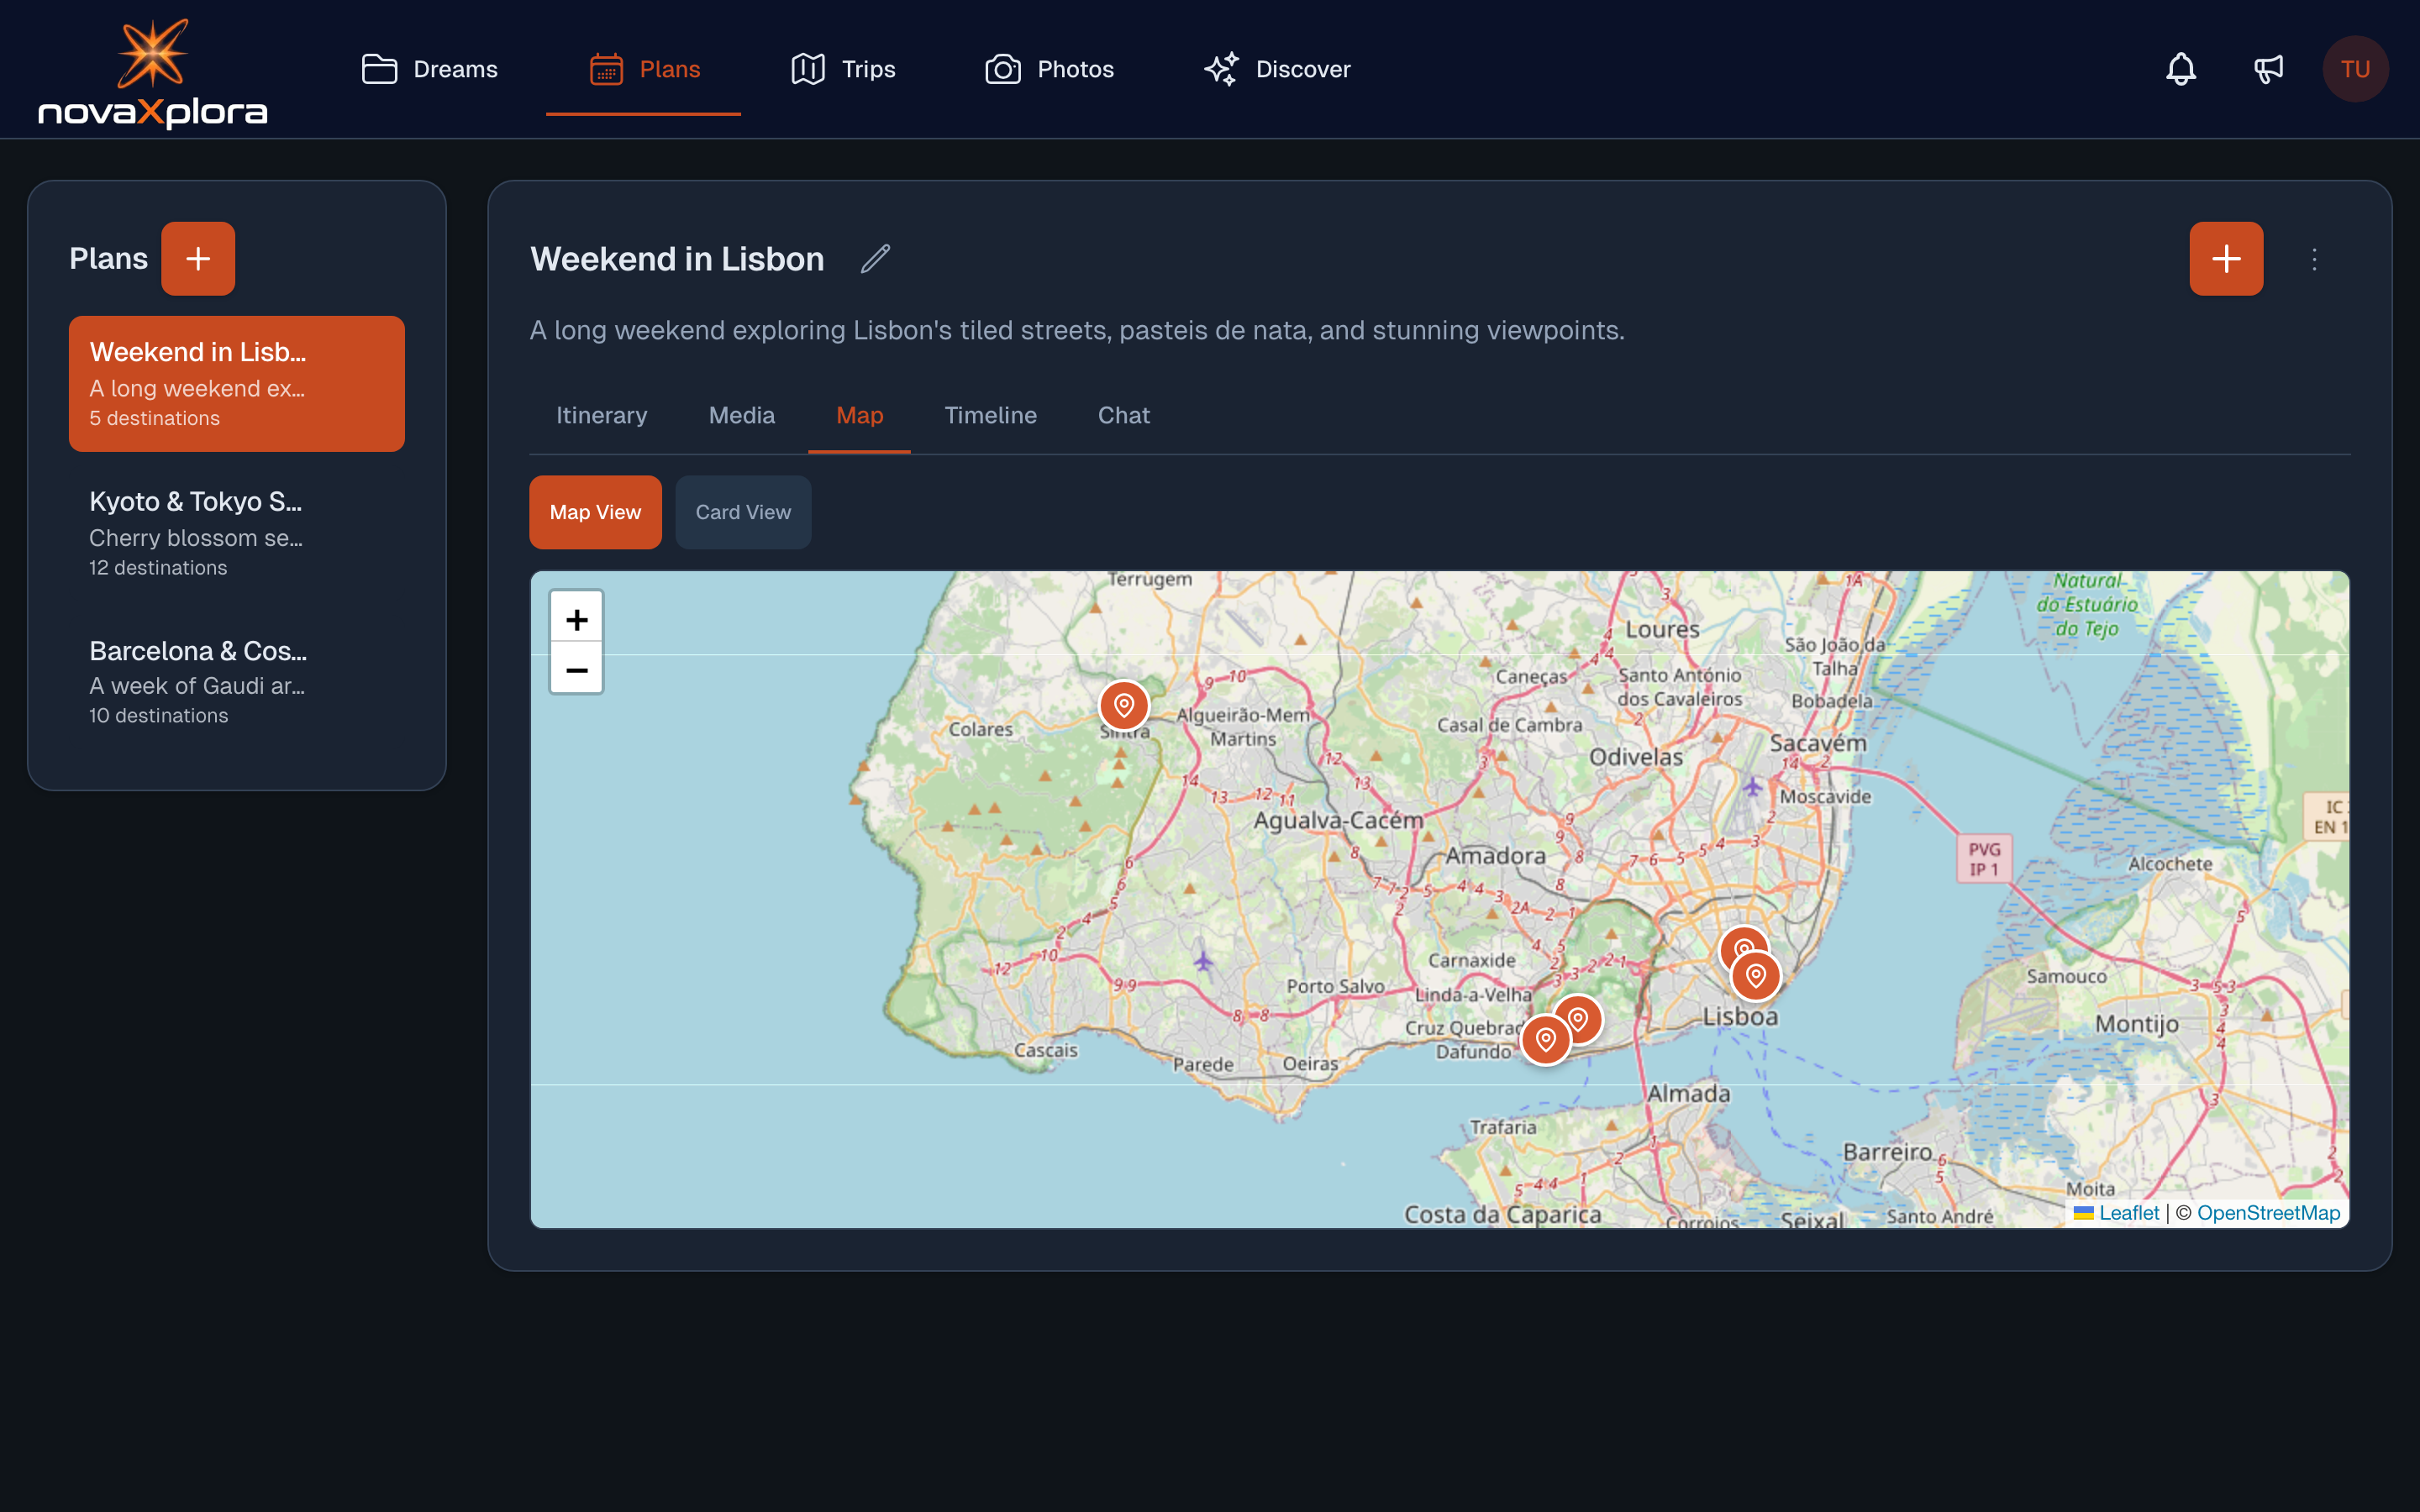Viewport: 2420px width, 1512px height.
Task: Open the Chat tab
Action: point(1123,415)
